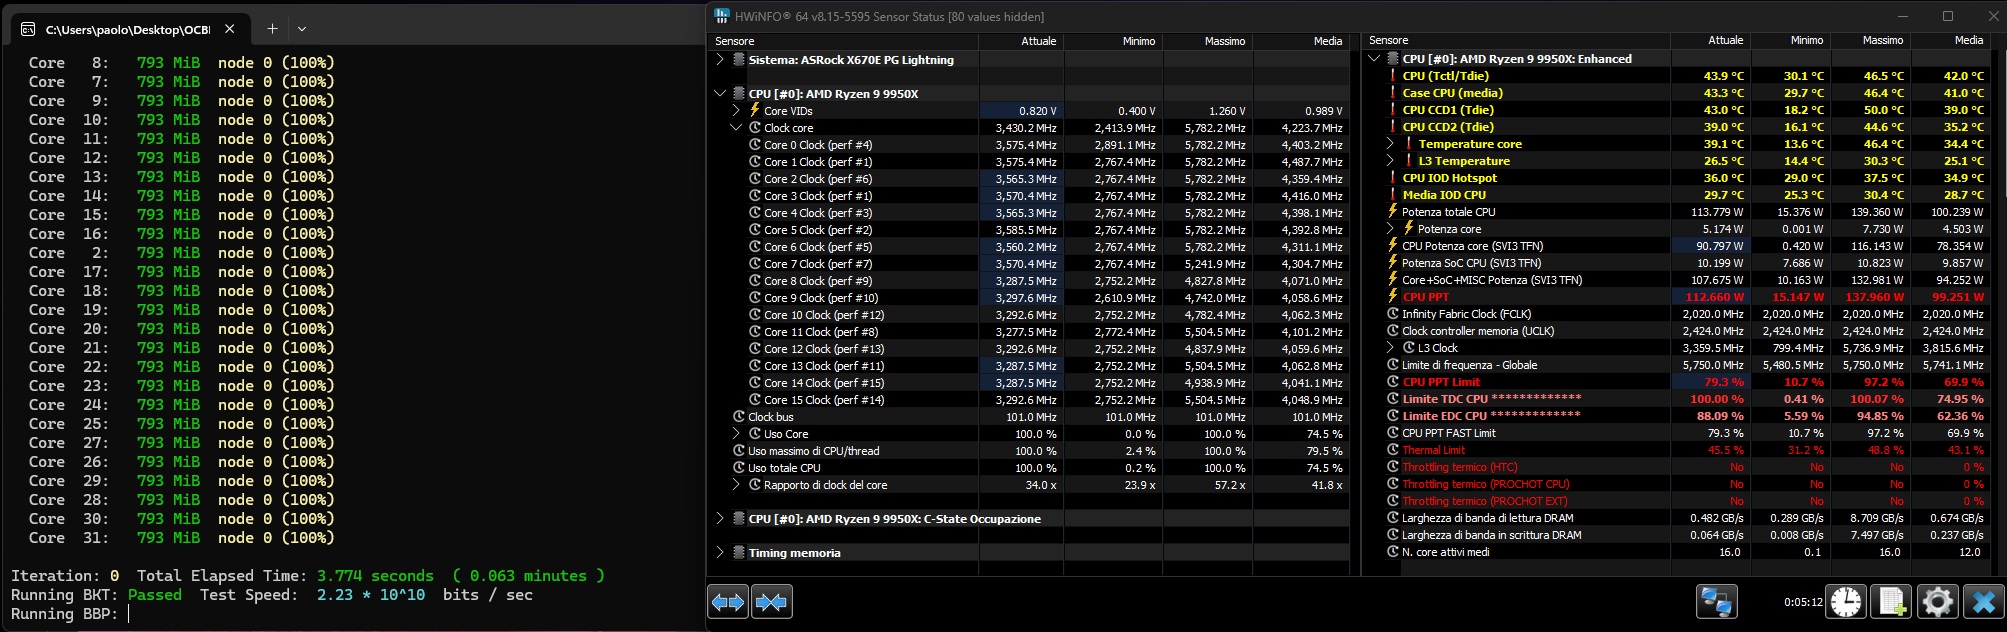
Task: Click thermometer icon beside CPU CCD1 (Tdie)
Action: 1393,110
